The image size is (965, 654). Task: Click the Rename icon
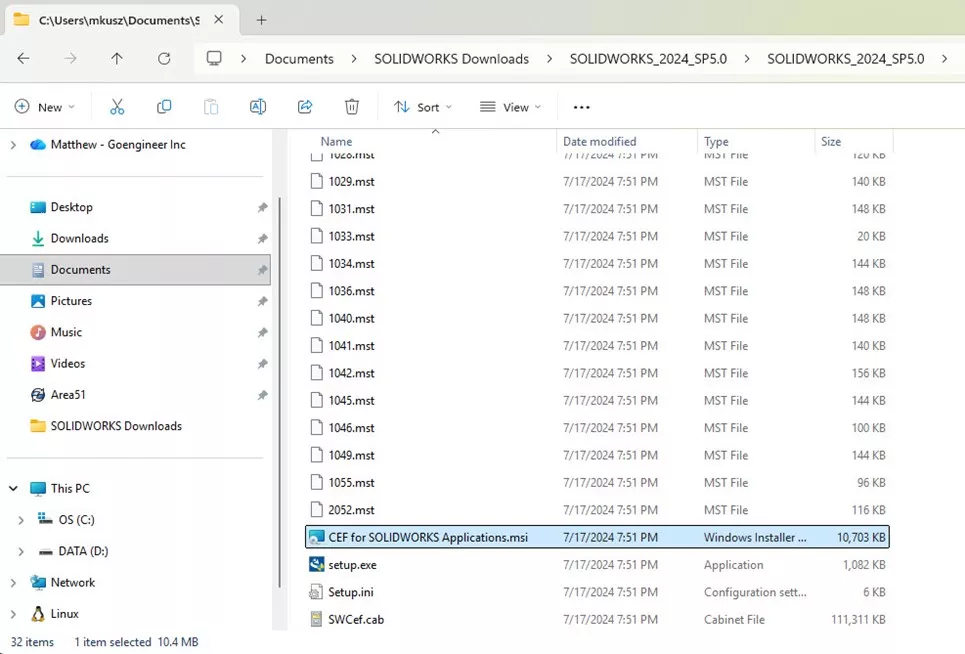pyautogui.click(x=258, y=106)
